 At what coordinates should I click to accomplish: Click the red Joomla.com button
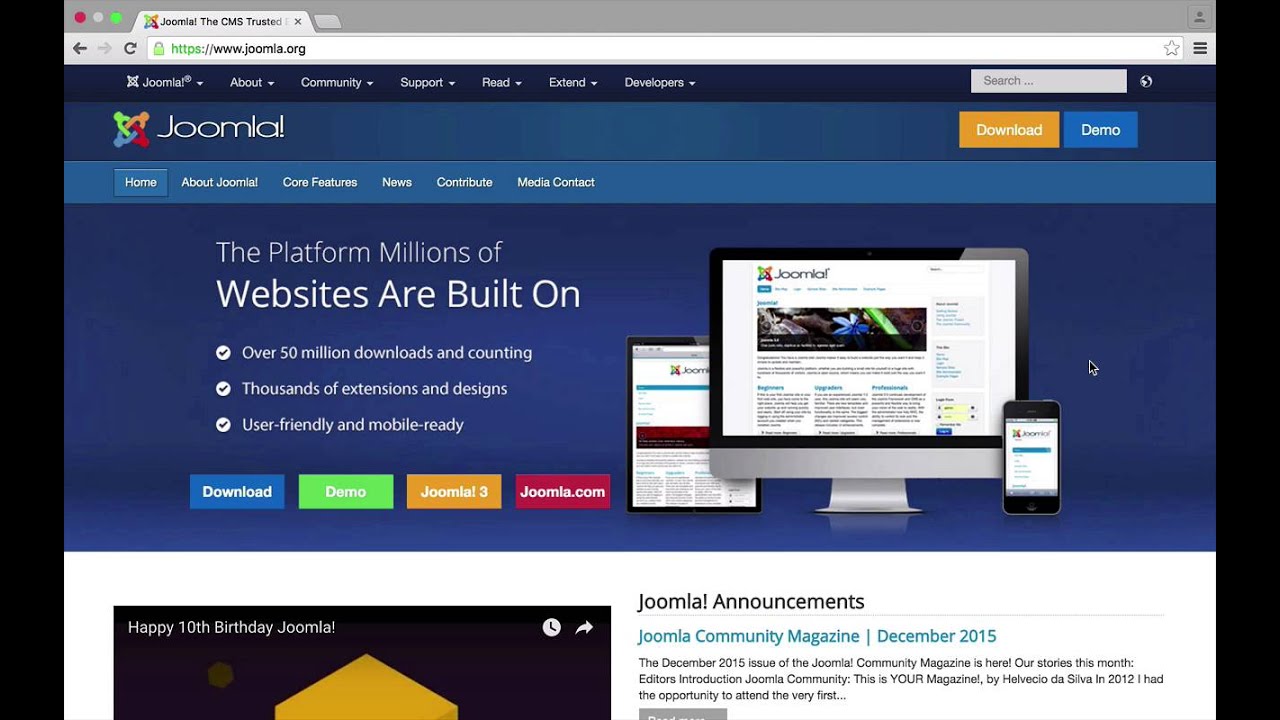(563, 491)
